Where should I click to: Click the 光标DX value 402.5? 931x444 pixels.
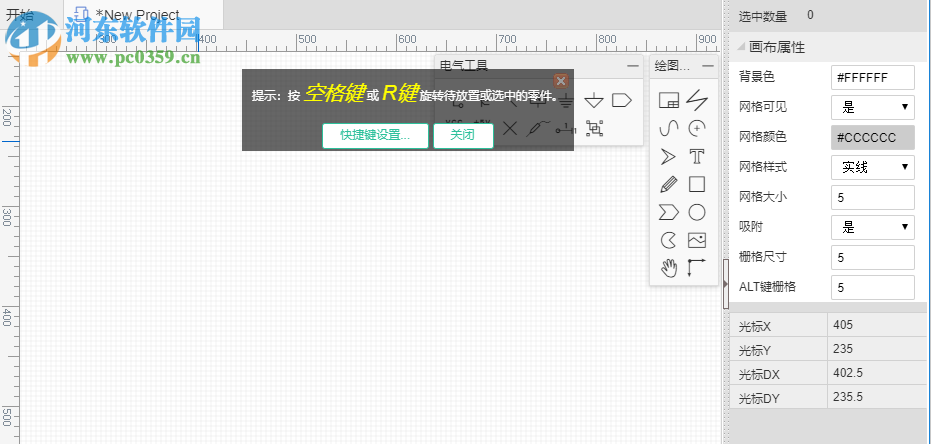pos(848,373)
